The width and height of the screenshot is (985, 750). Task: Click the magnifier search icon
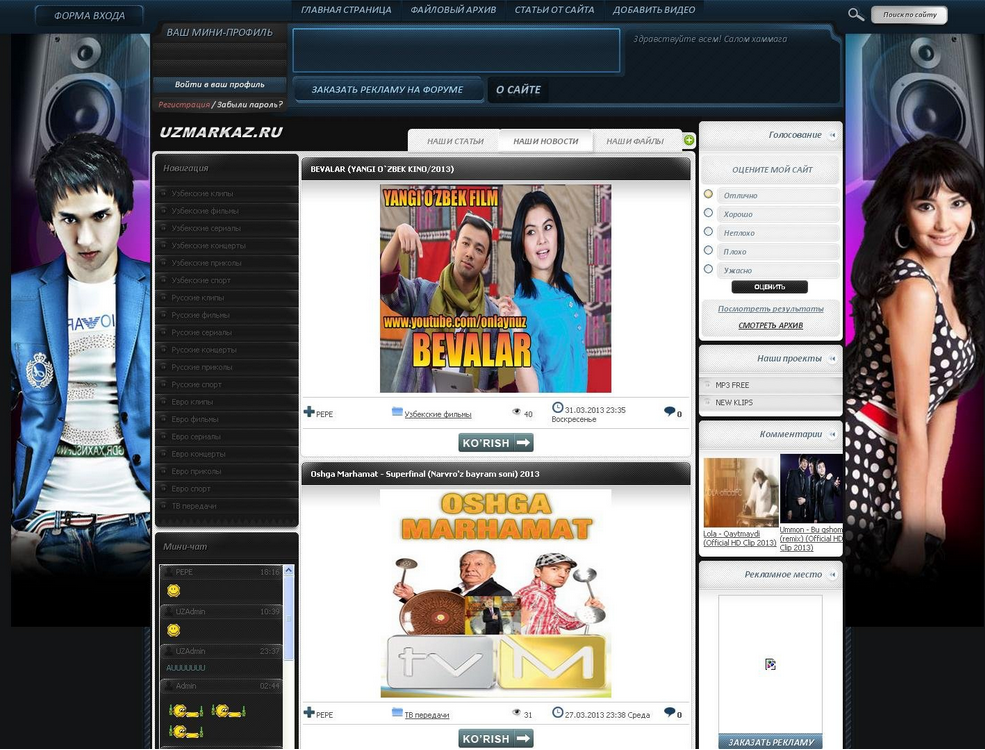click(856, 14)
